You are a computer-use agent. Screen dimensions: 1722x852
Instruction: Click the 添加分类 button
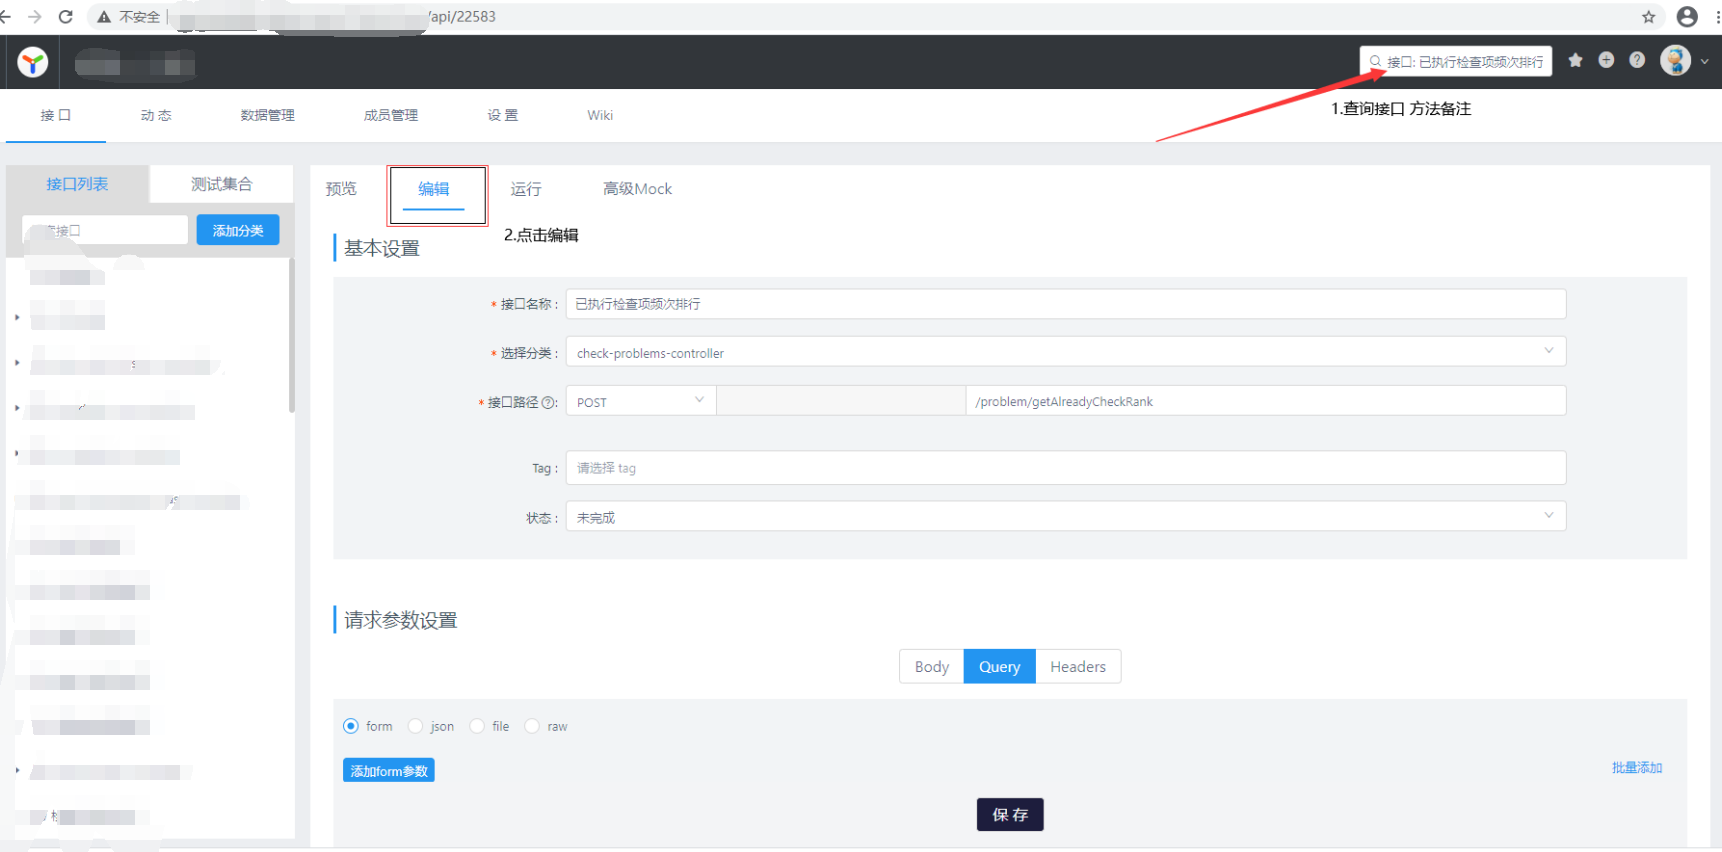click(238, 230)
